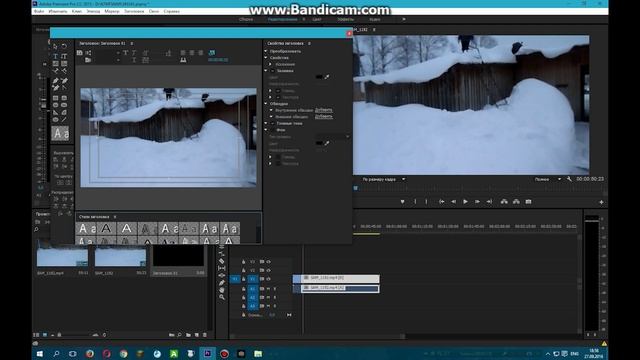Collapse the Свойства section
640x360 pixels.
click(x=266, y=58)
